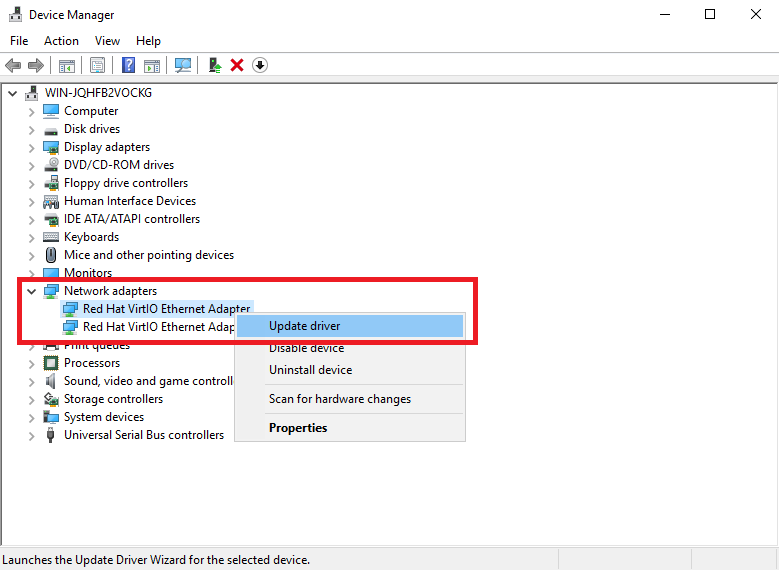Click the red X Uninstall device icon

coord(237,65)
